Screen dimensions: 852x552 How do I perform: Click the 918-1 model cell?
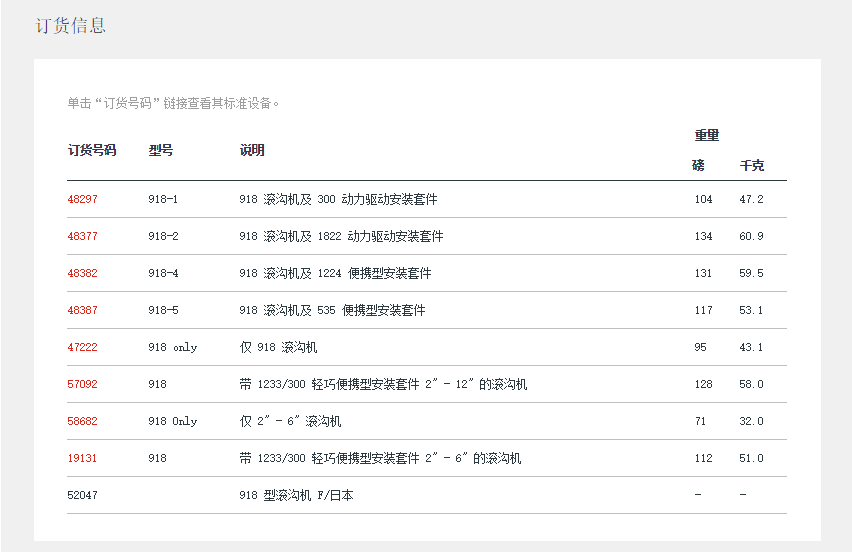click(163, 199)
